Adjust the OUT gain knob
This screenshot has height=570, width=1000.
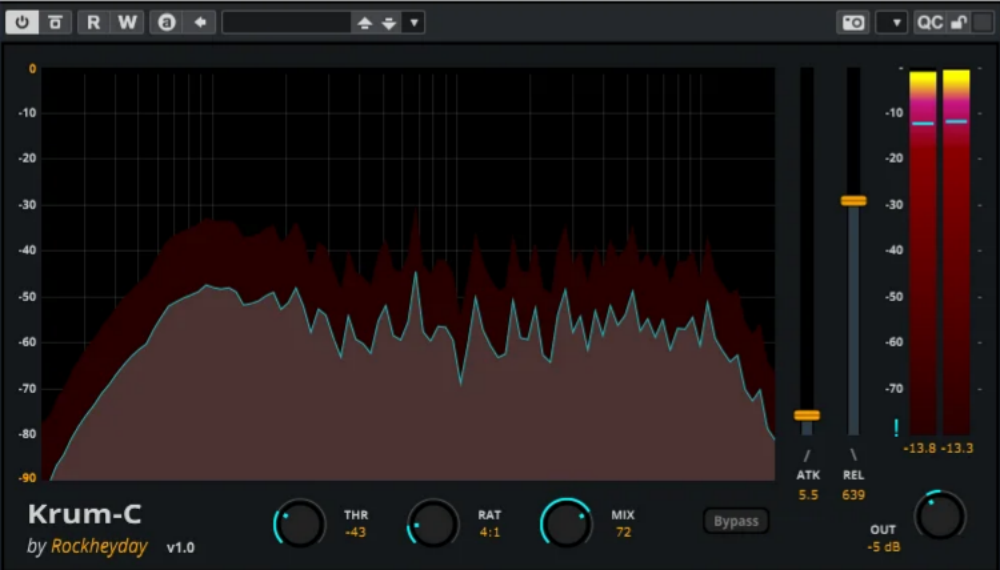940,515
